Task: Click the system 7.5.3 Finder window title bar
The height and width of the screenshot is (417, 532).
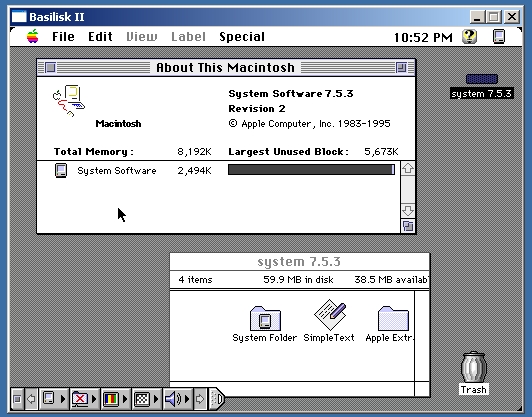Action: click(x=300, y=262)
